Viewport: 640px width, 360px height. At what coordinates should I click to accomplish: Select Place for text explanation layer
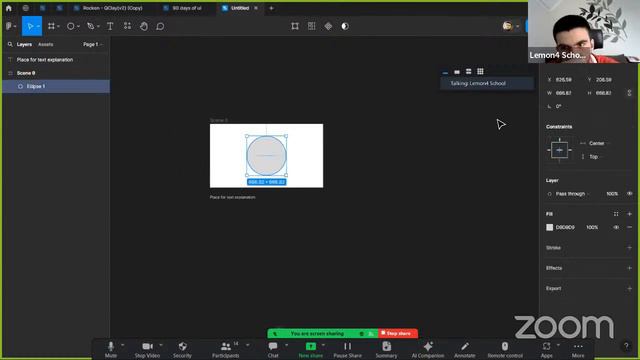(56, 60)
